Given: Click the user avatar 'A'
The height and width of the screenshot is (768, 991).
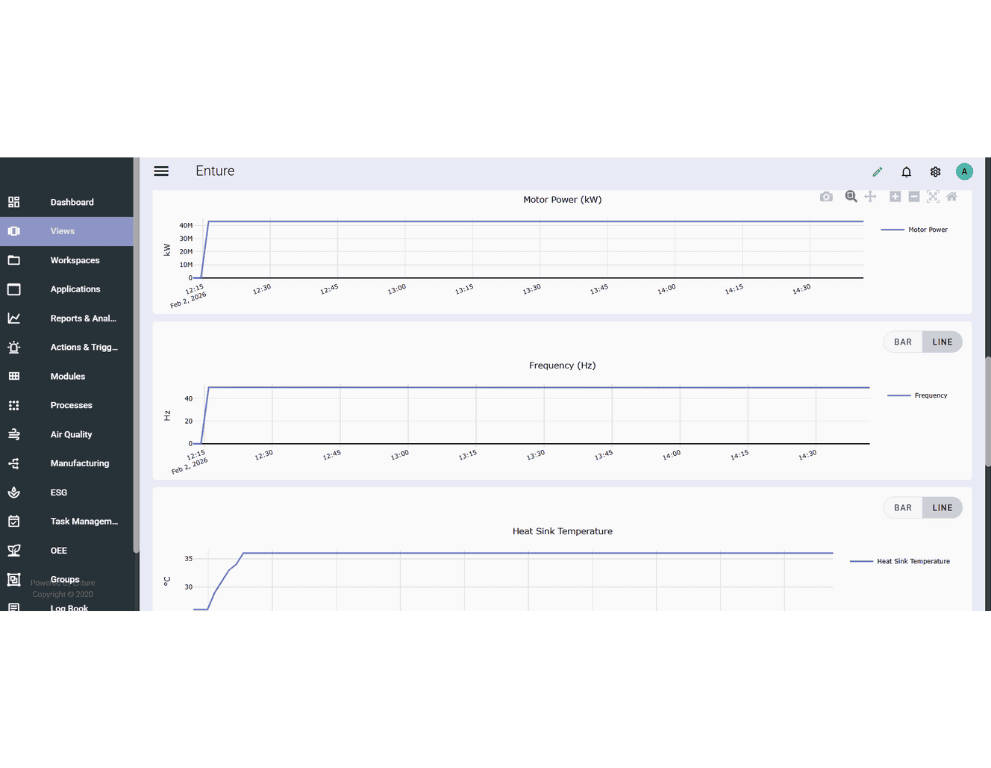Looking at the screenshot, I should click(964, 171).
